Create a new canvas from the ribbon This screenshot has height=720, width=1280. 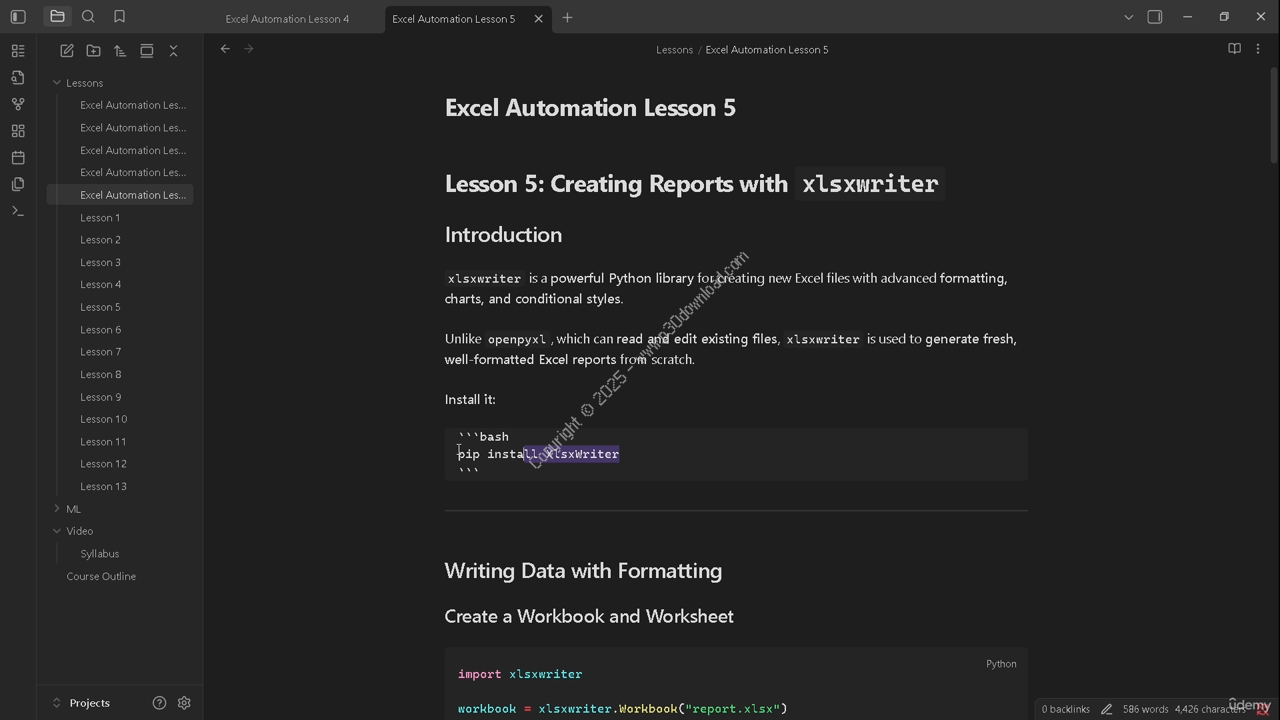(18, 131)
